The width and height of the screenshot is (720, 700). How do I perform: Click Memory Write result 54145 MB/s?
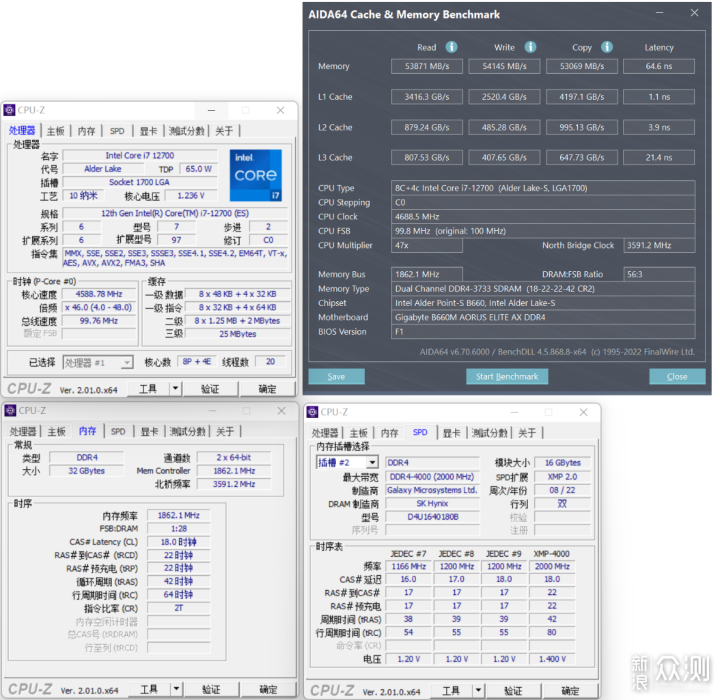coord(504,66)
